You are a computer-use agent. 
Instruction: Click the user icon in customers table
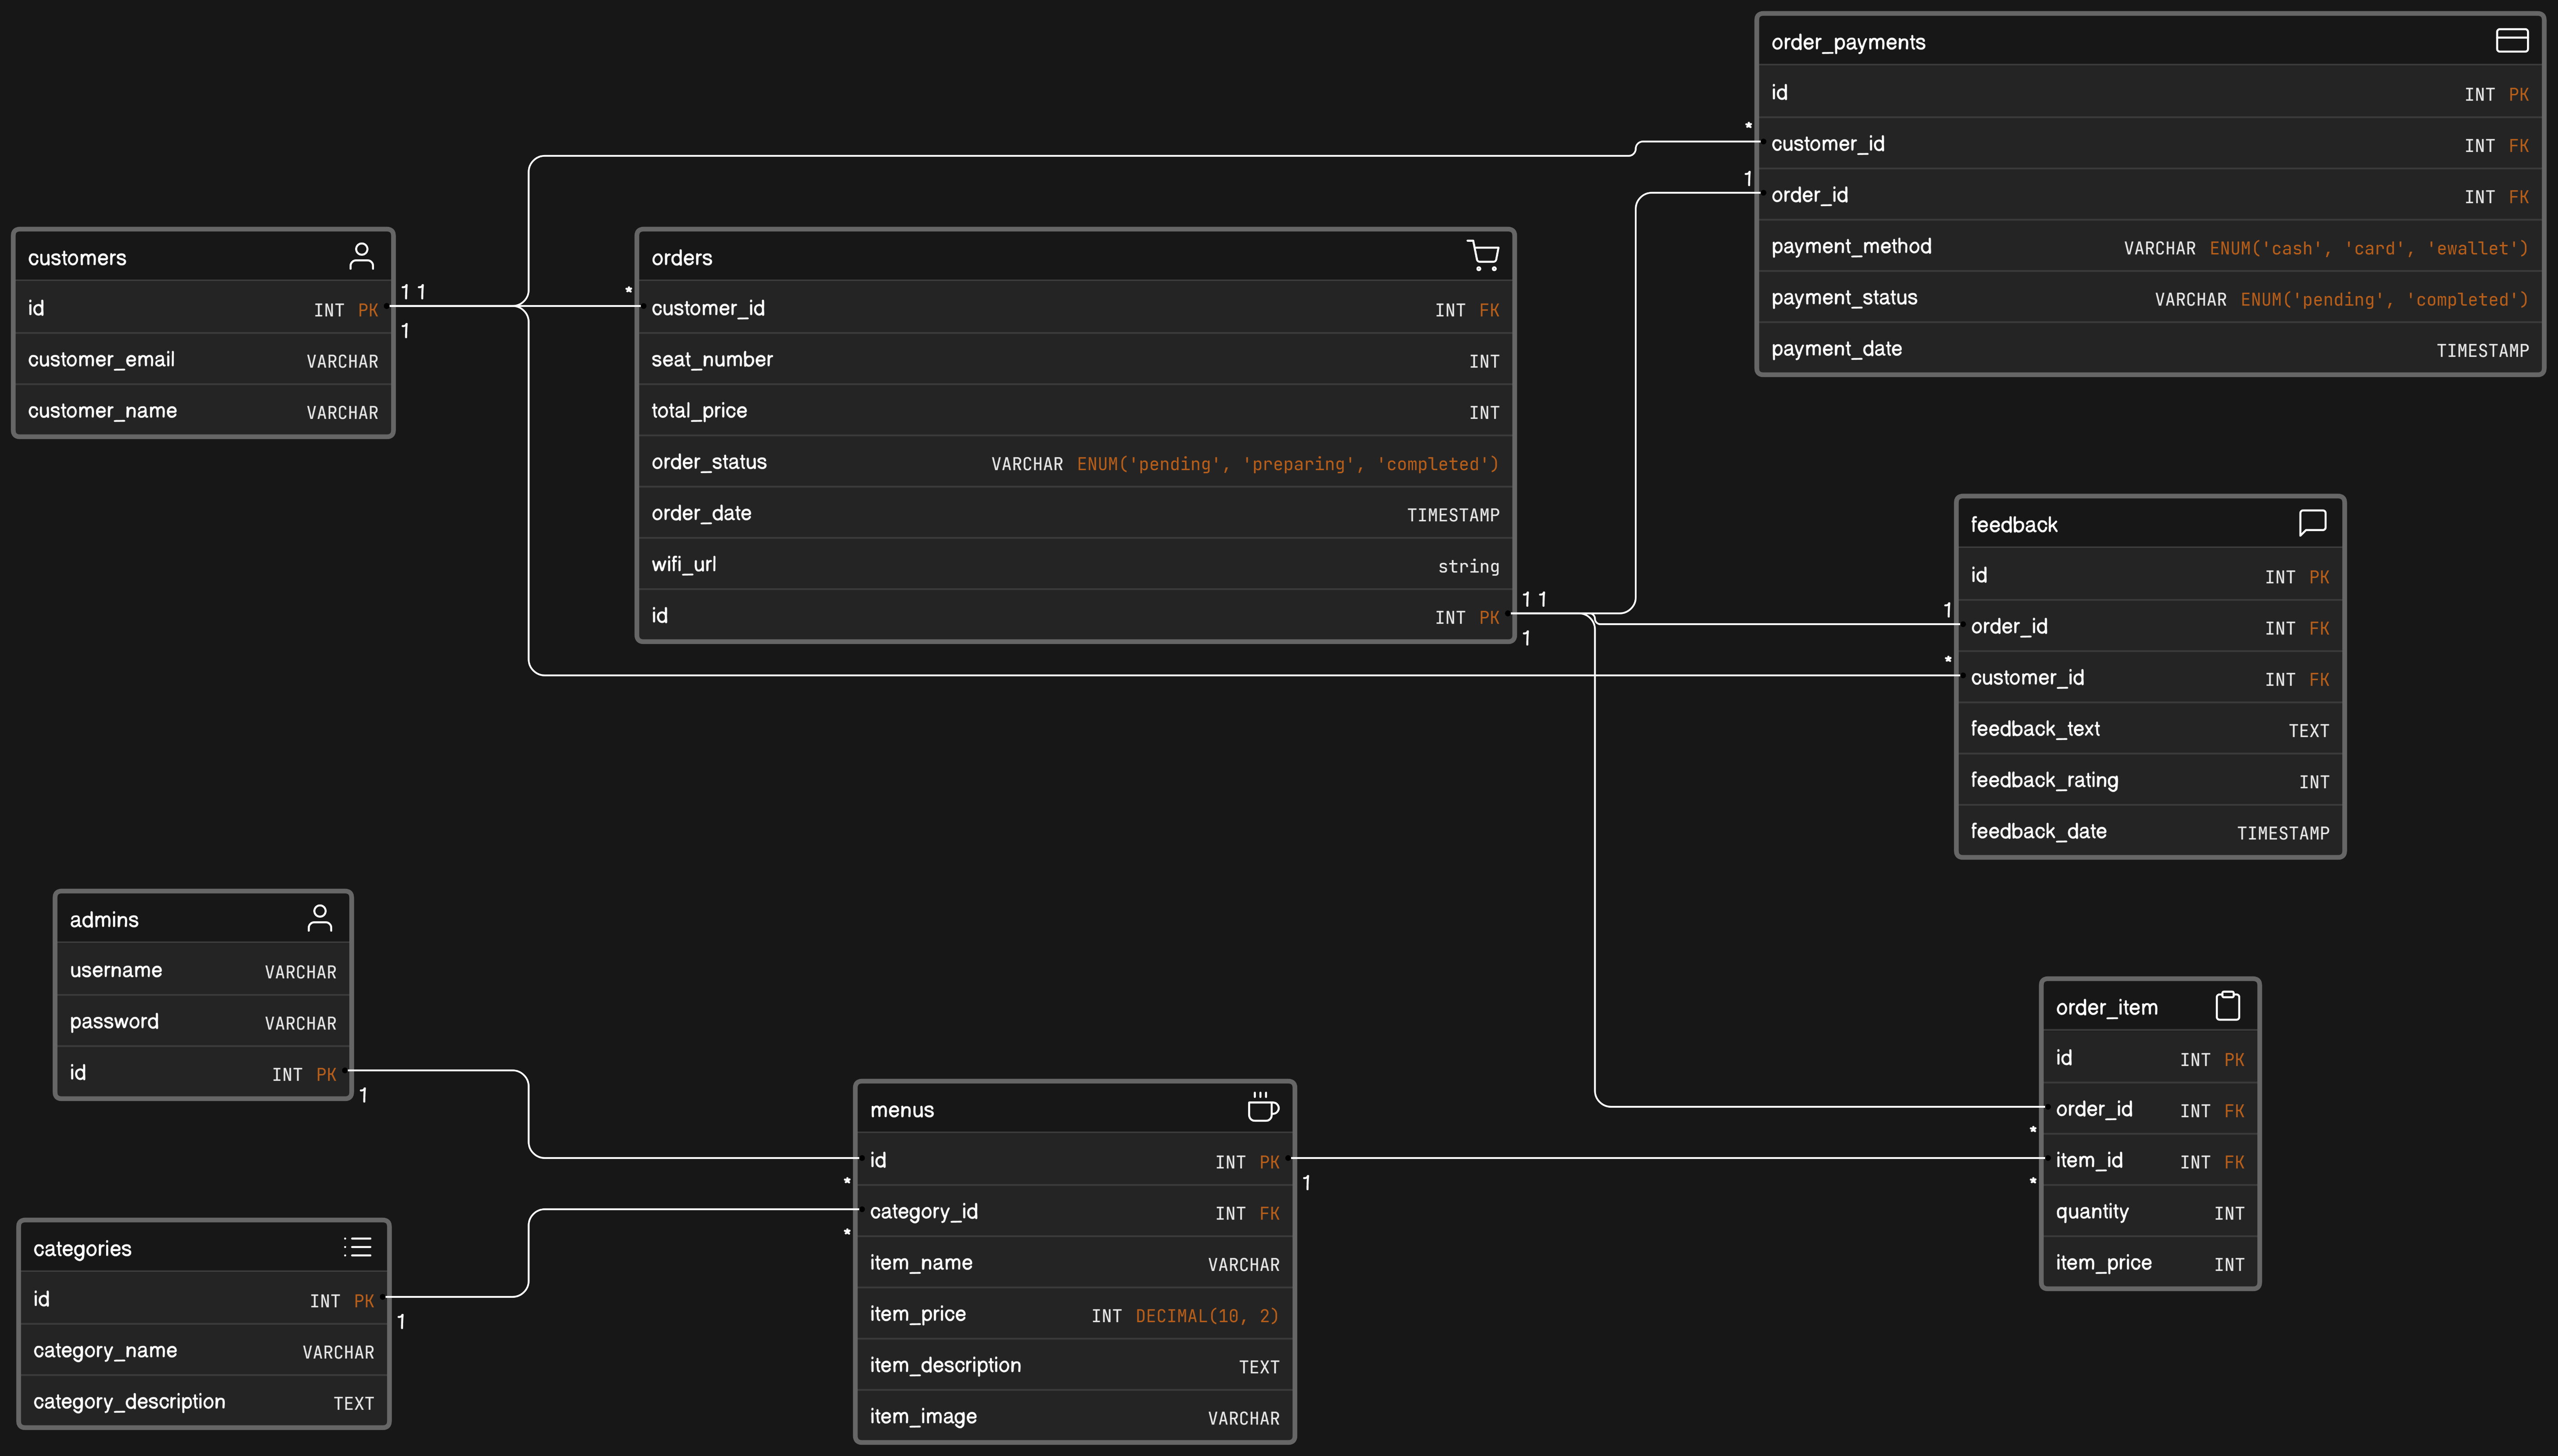point(361,257)
